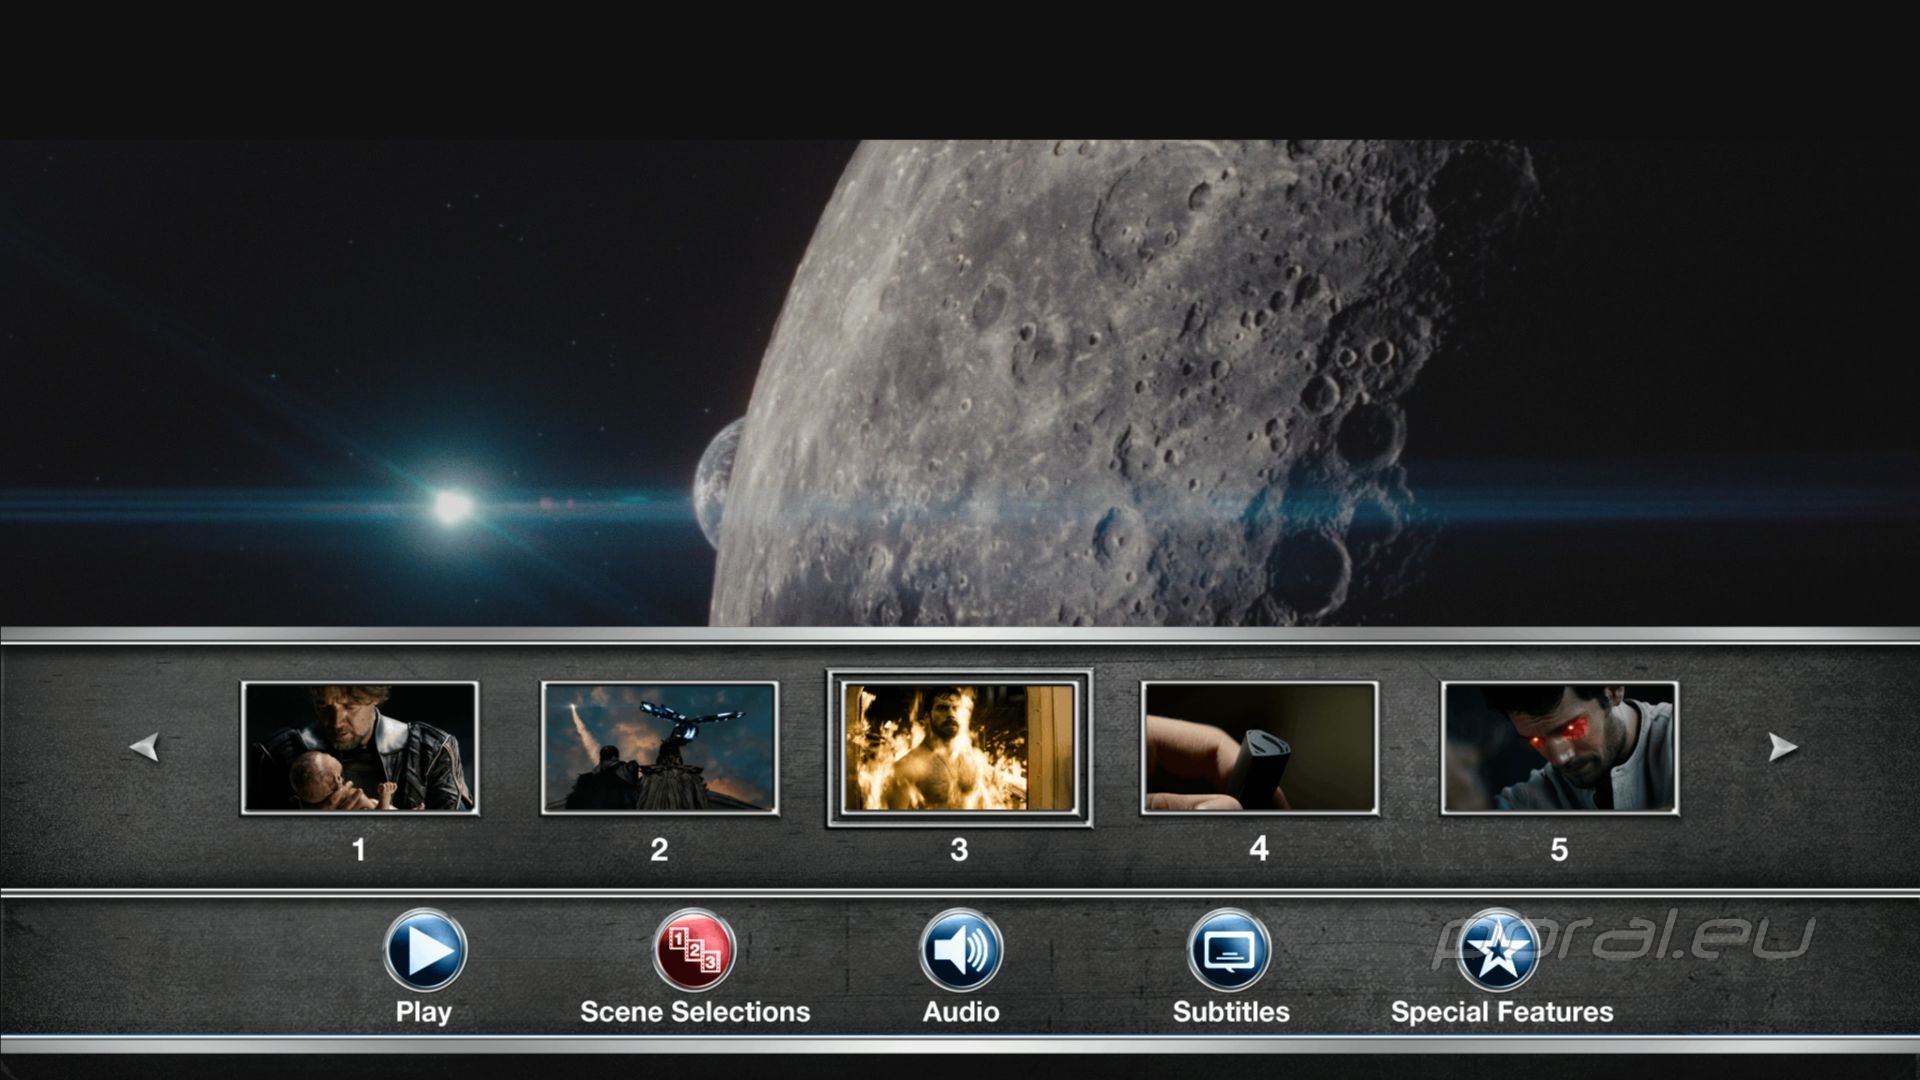Image resolution: width=1920 pixels, height=1080 pixels.
Task: Select scene 4 thumbnail with hand
Action: click(1260, 748)
